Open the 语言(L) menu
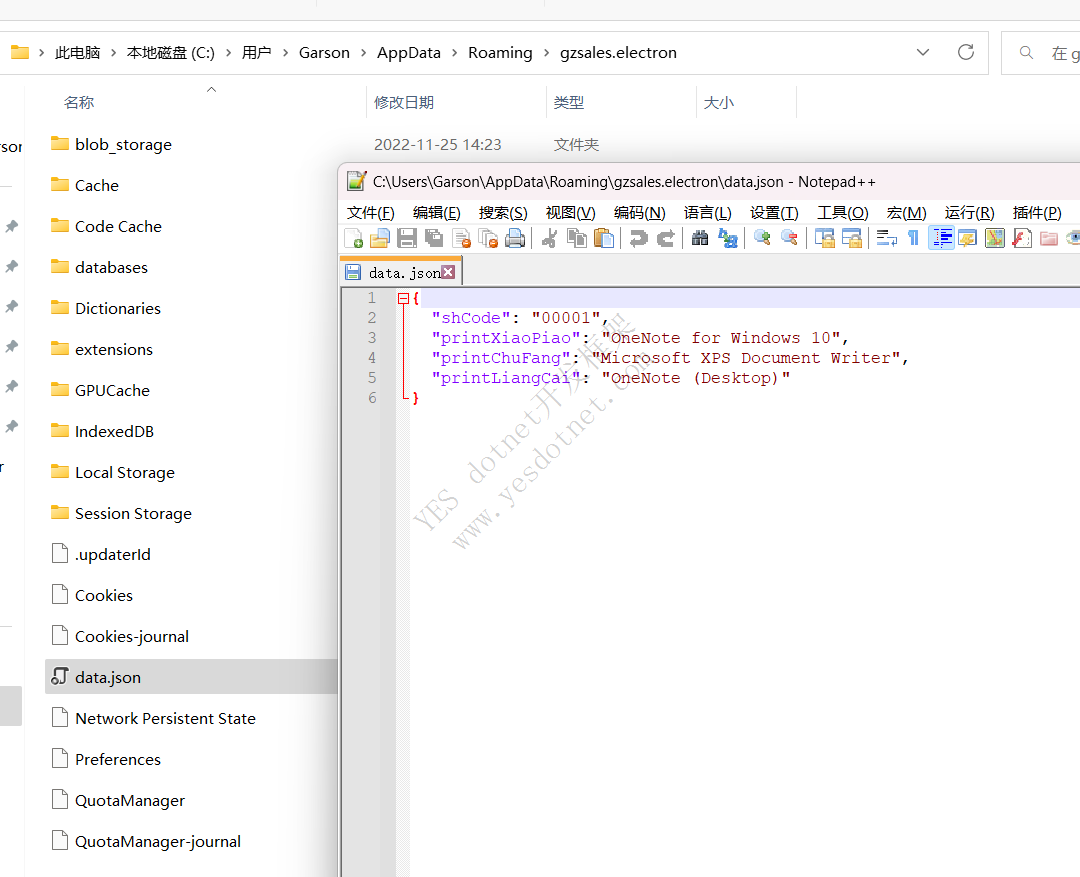1080x877 pixels. tap(707, 213)
